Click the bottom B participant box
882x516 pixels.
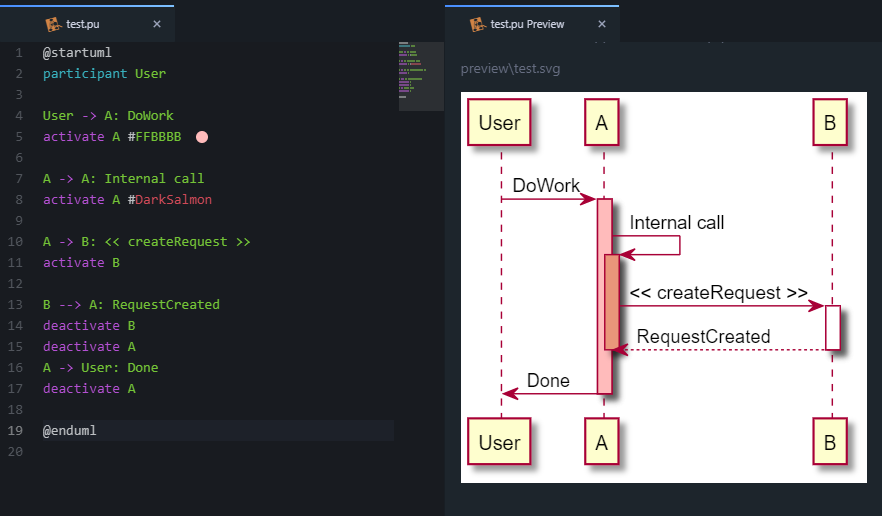click(x=830, y=442)
